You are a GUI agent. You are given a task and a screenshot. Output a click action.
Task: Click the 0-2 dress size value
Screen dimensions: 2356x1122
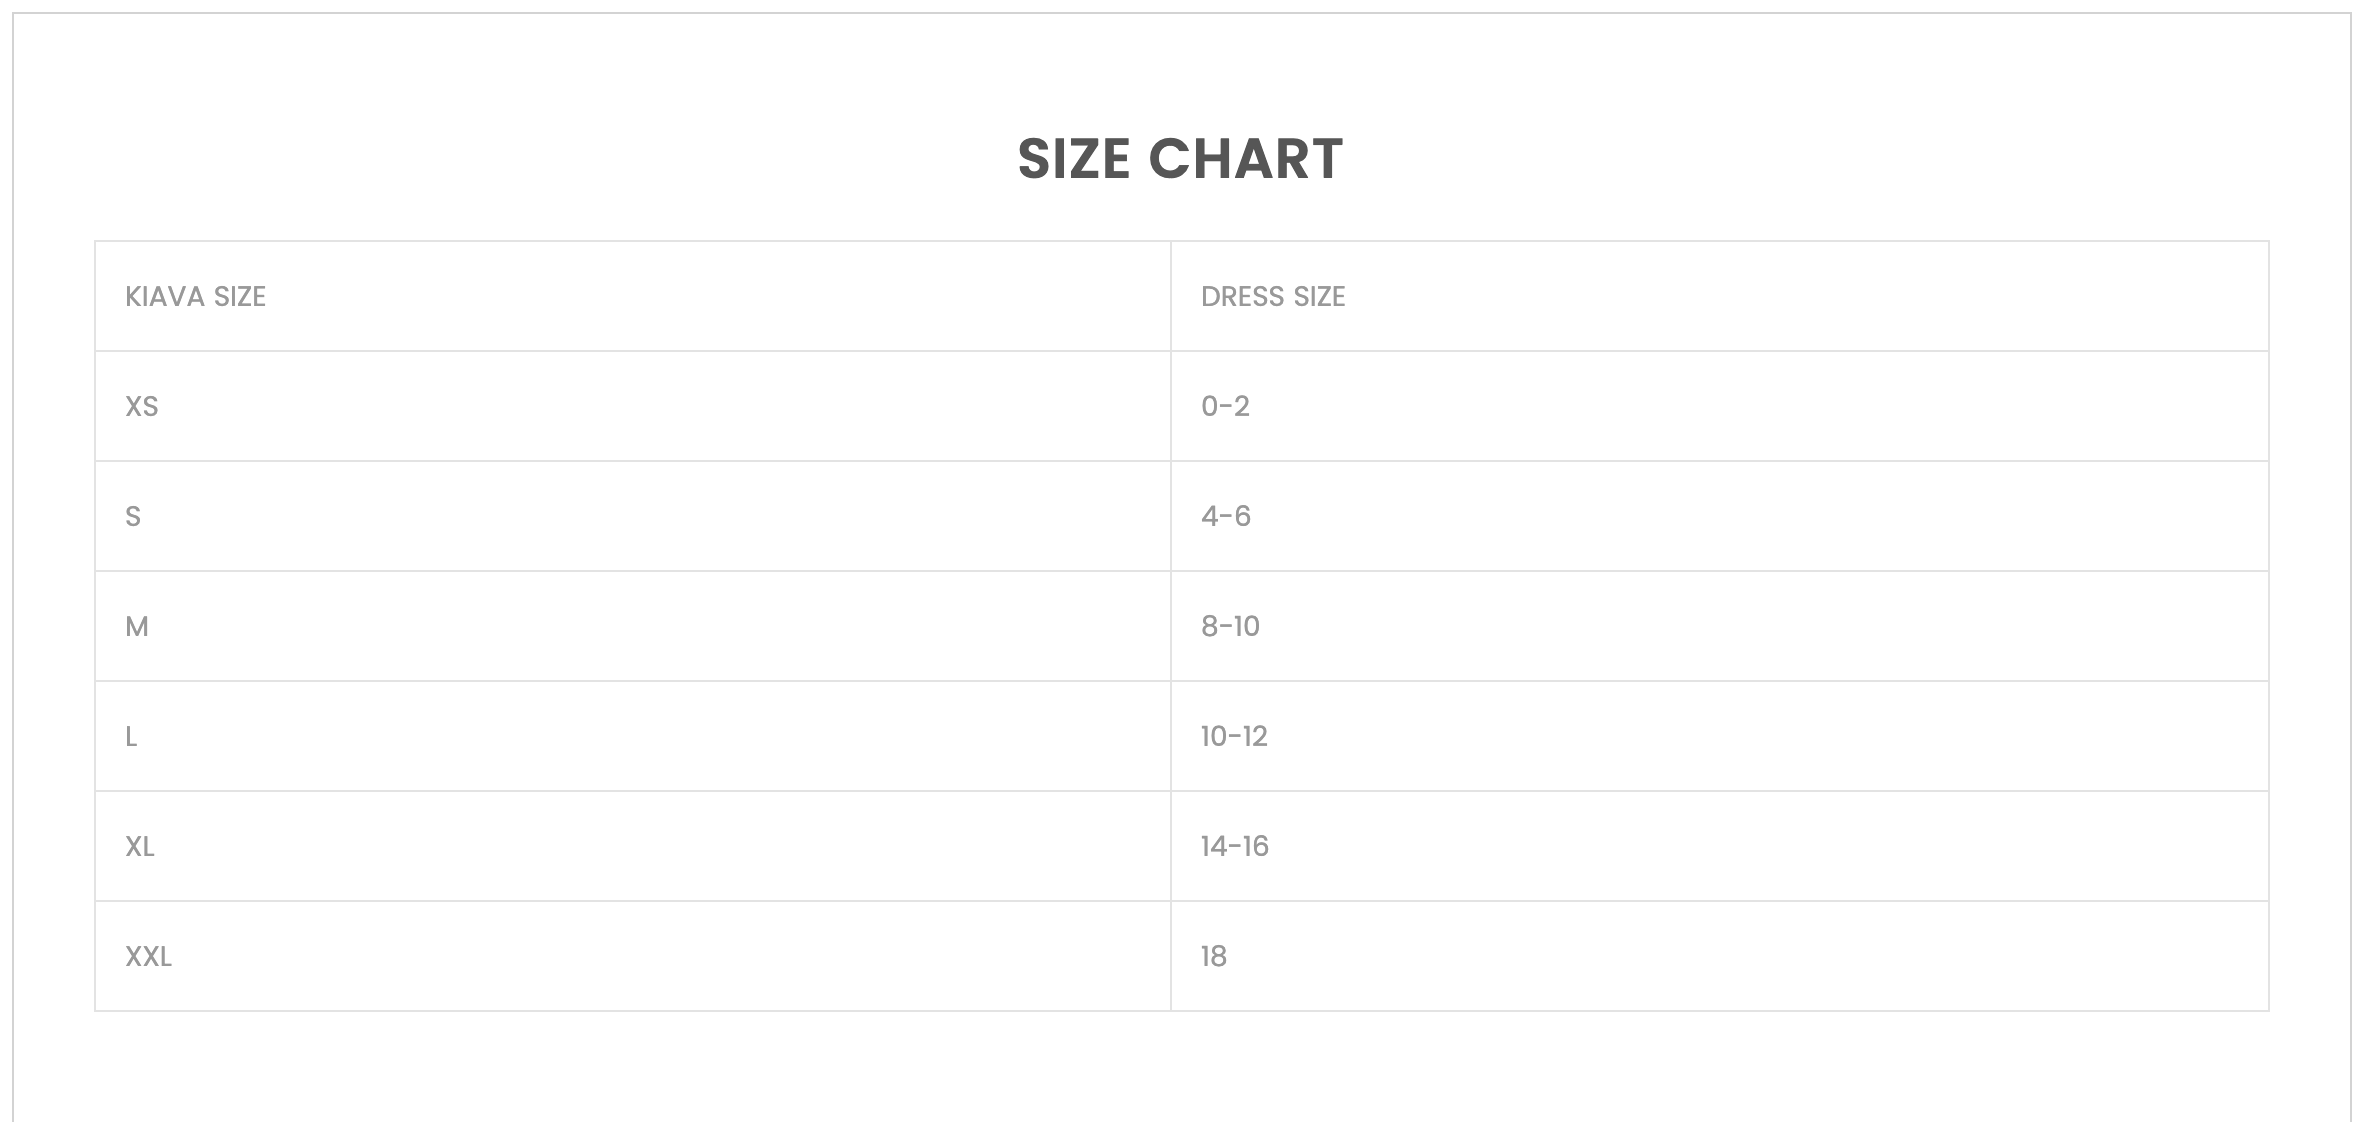point(1225,407)
